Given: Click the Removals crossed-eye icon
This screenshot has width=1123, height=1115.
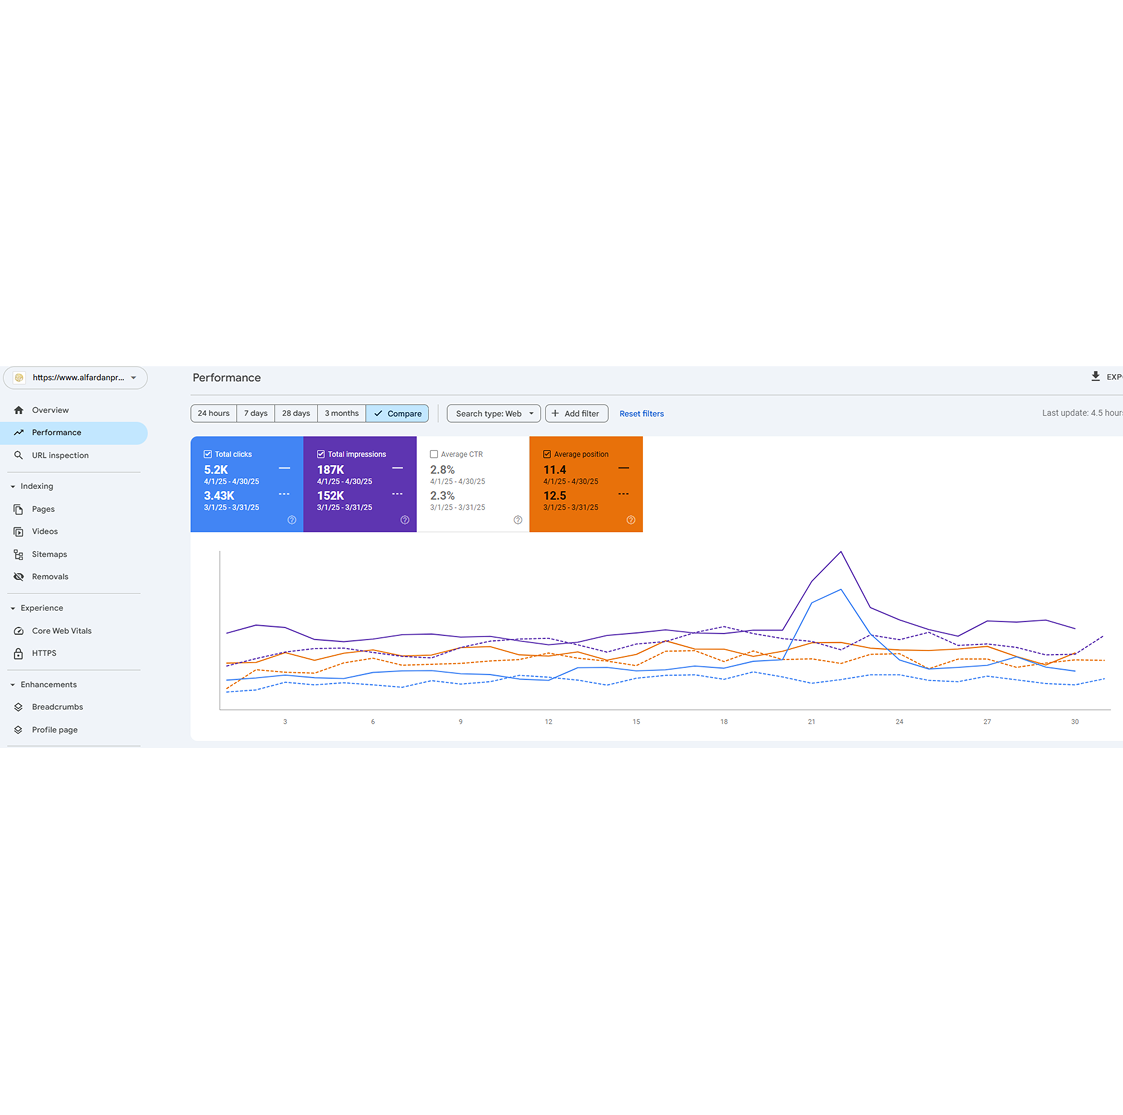Looking at the screenshot, I should 19,577.
